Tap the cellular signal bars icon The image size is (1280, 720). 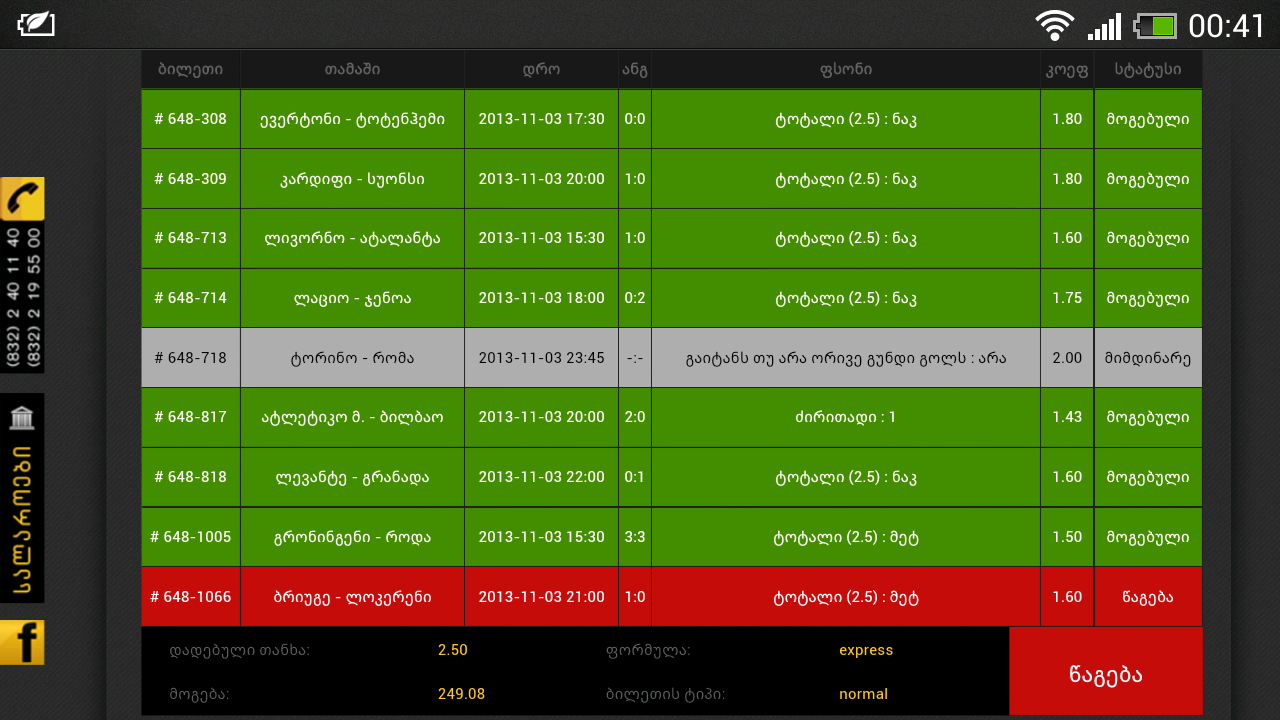pos(1104,26)
